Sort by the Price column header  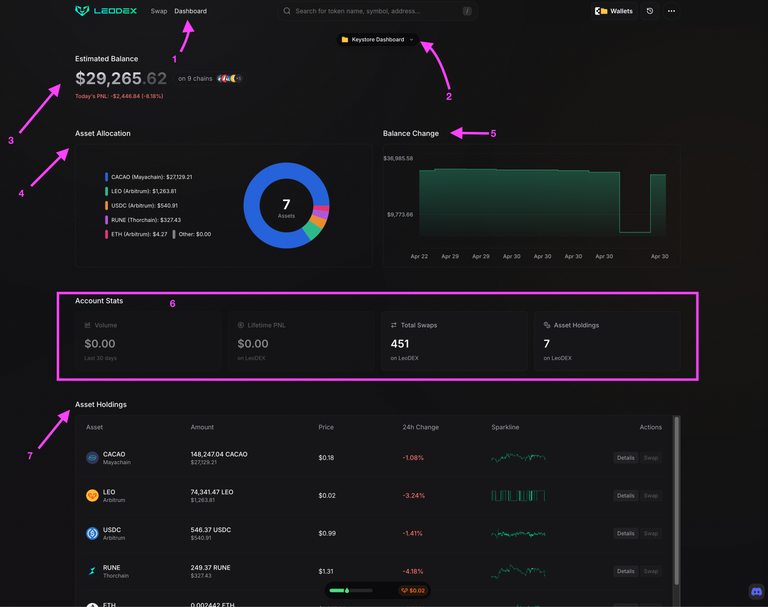(x=326, y=427)
